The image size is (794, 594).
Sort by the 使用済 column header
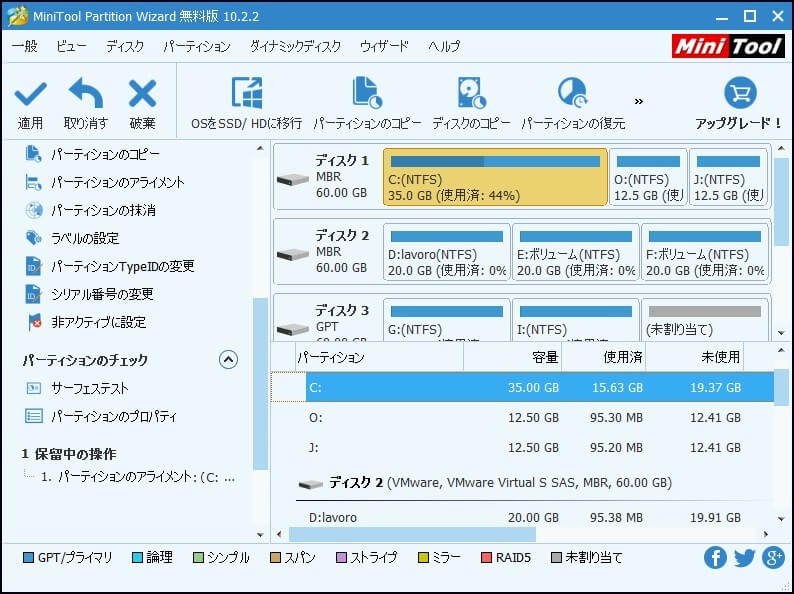[604, 358]
